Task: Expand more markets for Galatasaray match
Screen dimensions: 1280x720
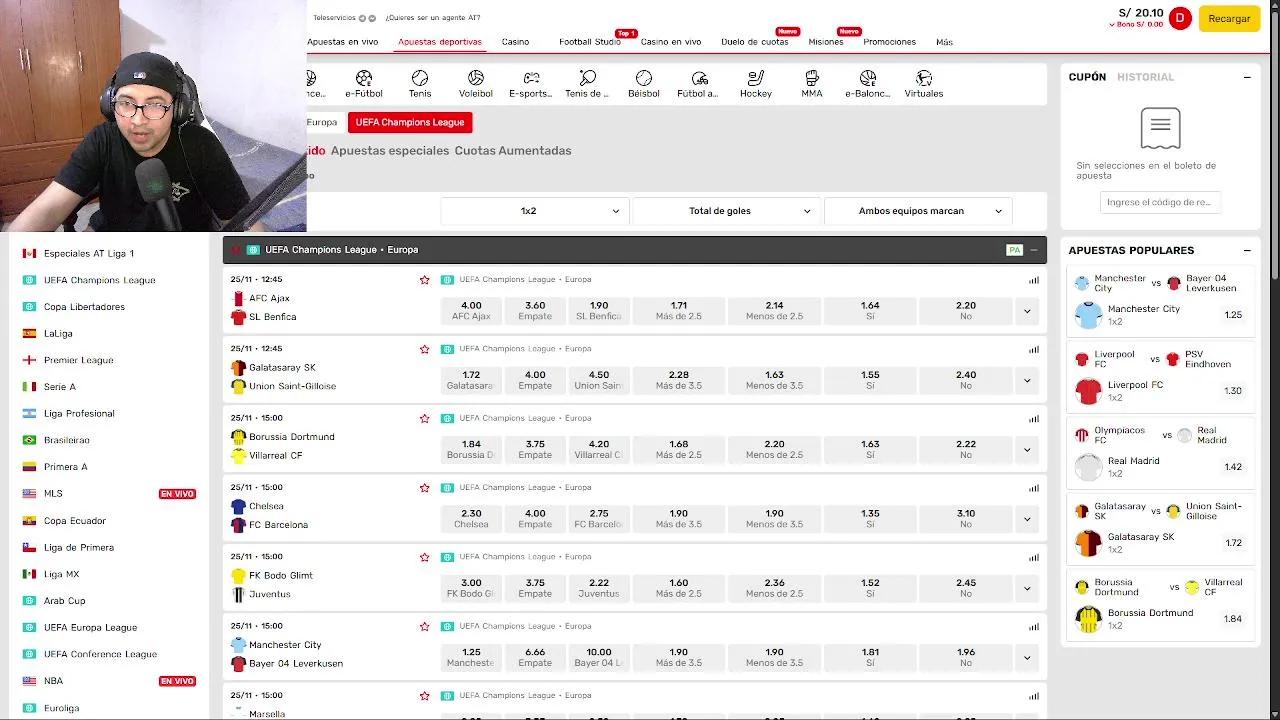Action: click(x=1027, y=380)
